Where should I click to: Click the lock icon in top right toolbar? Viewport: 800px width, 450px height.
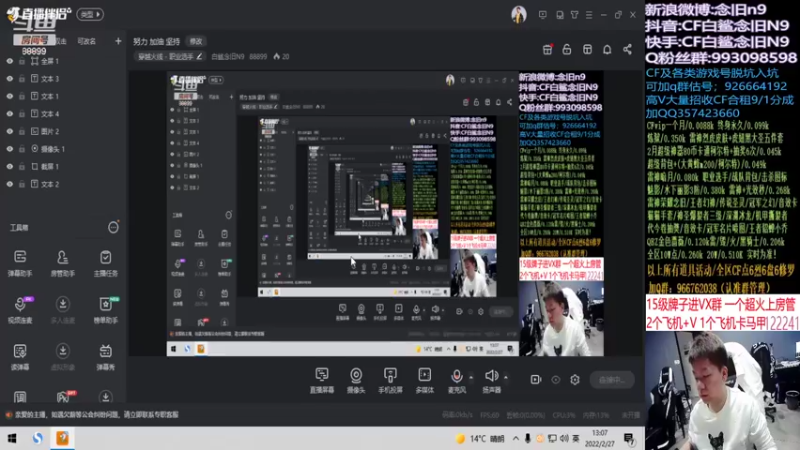click(x=567, y=49)
